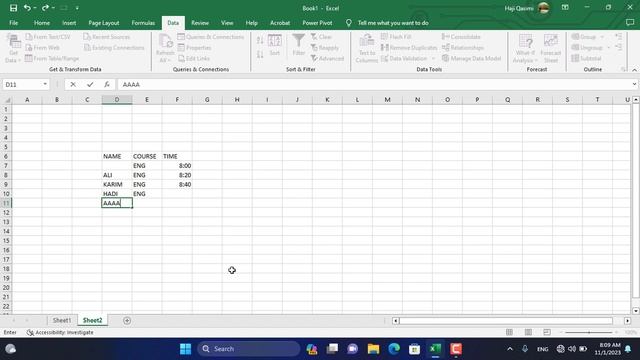
Task: Open Recent Sources
Action: (107, 37)
